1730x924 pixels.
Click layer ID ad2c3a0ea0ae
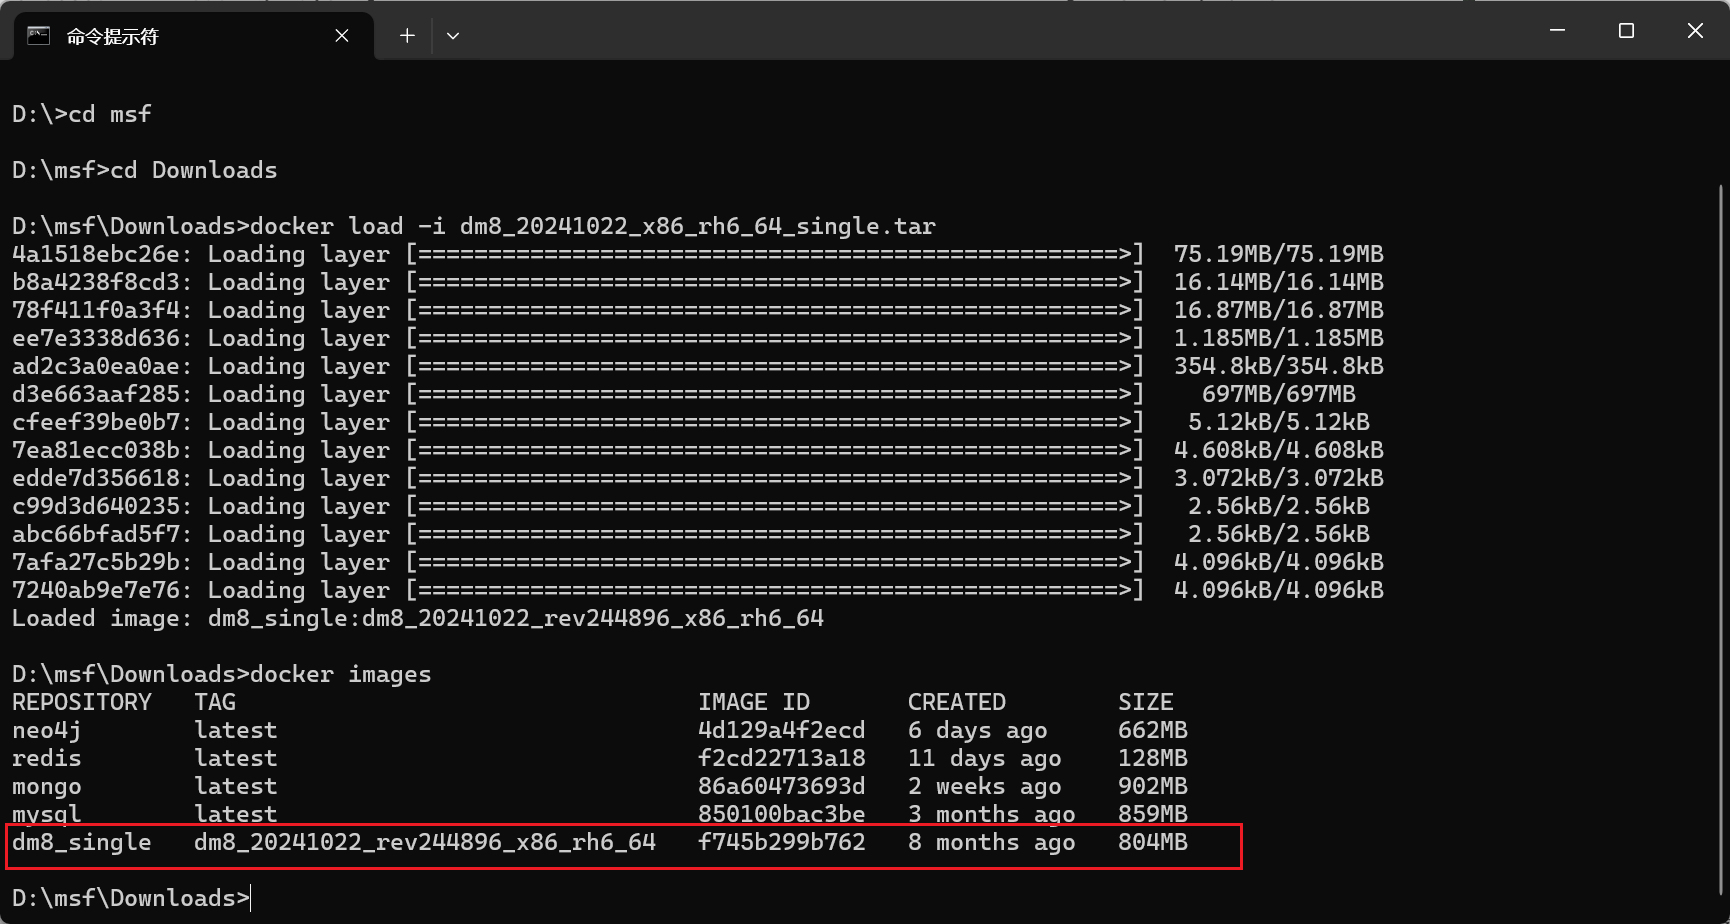[x=96, y=366]
